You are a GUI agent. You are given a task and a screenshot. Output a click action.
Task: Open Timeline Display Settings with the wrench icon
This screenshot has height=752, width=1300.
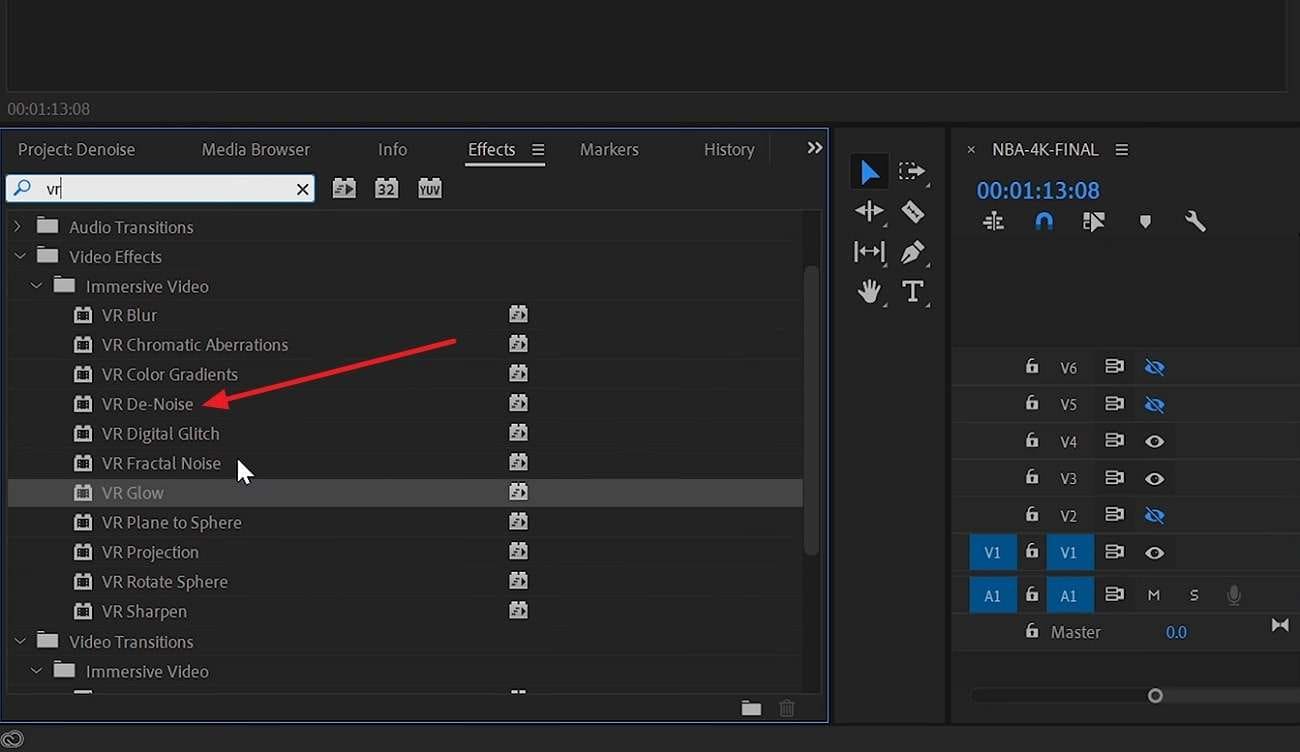(1196, 221)
